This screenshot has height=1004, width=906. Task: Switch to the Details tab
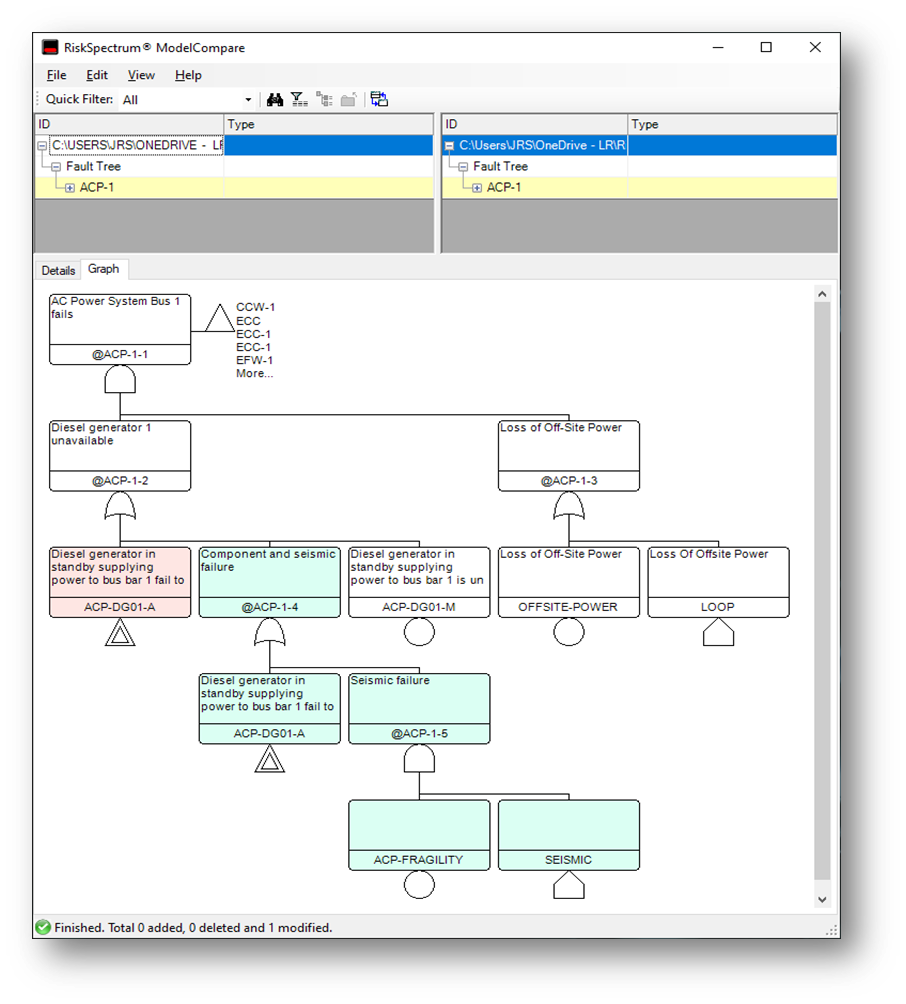point(58,270)
